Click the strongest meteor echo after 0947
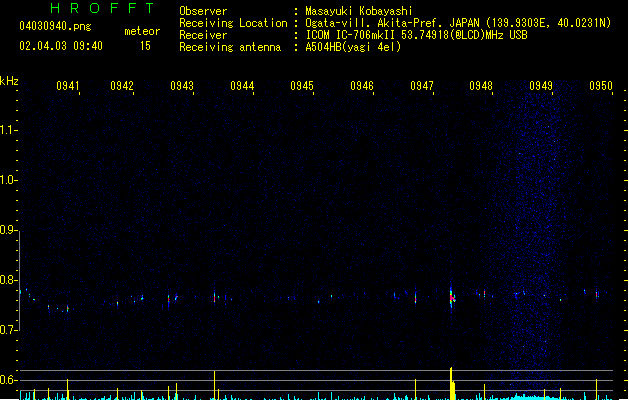The width and height of the screenshot is (629, 400). click(x=452, y=298)
